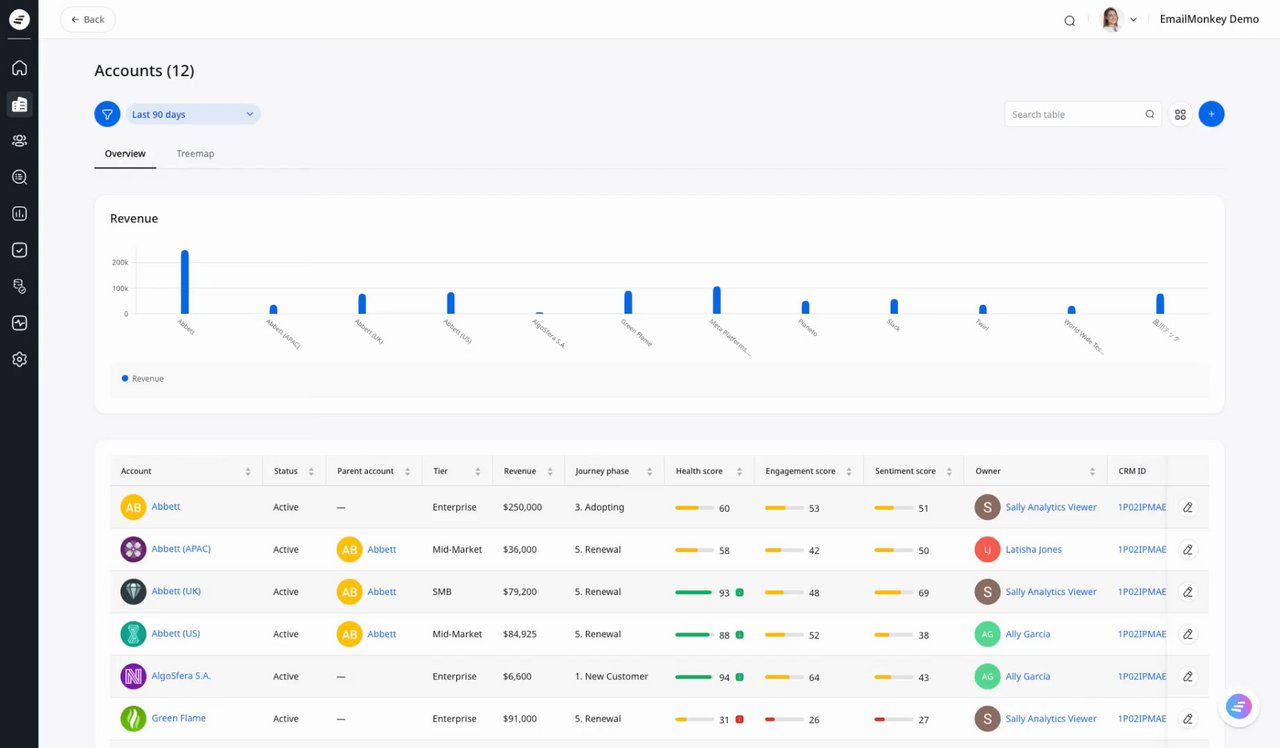Sort by the Status column
This screenshot has height=748, width=1280.
click(x=311, y=471)
